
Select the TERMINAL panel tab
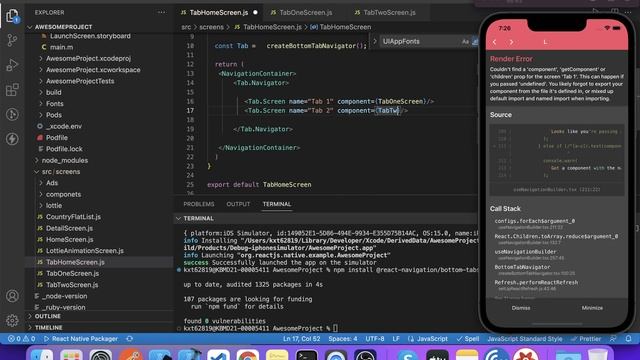(277, 204)
